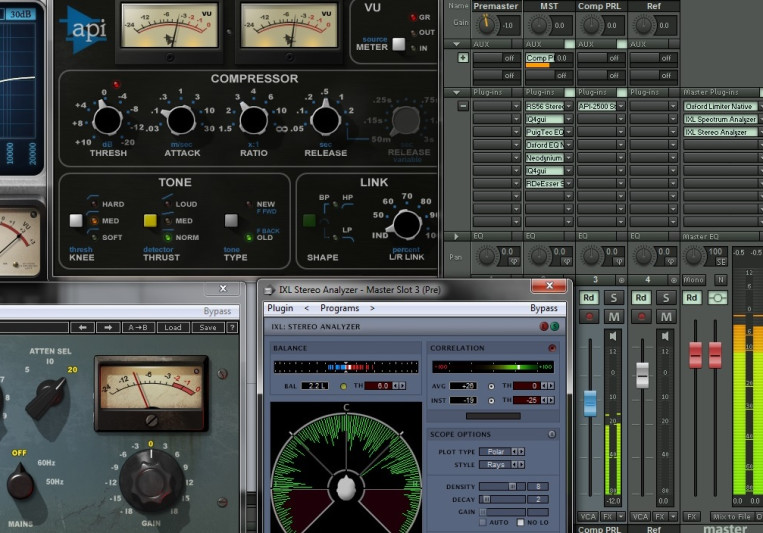Mute channel 4 Ref
The height and width of the screenshot is (533, 763).
click(666, 317)
